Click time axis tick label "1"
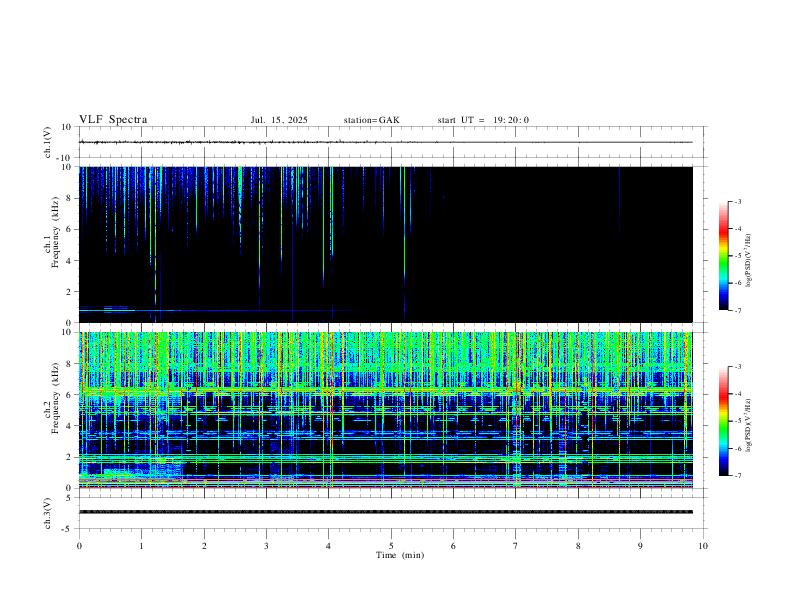 [x=141, y=546]
